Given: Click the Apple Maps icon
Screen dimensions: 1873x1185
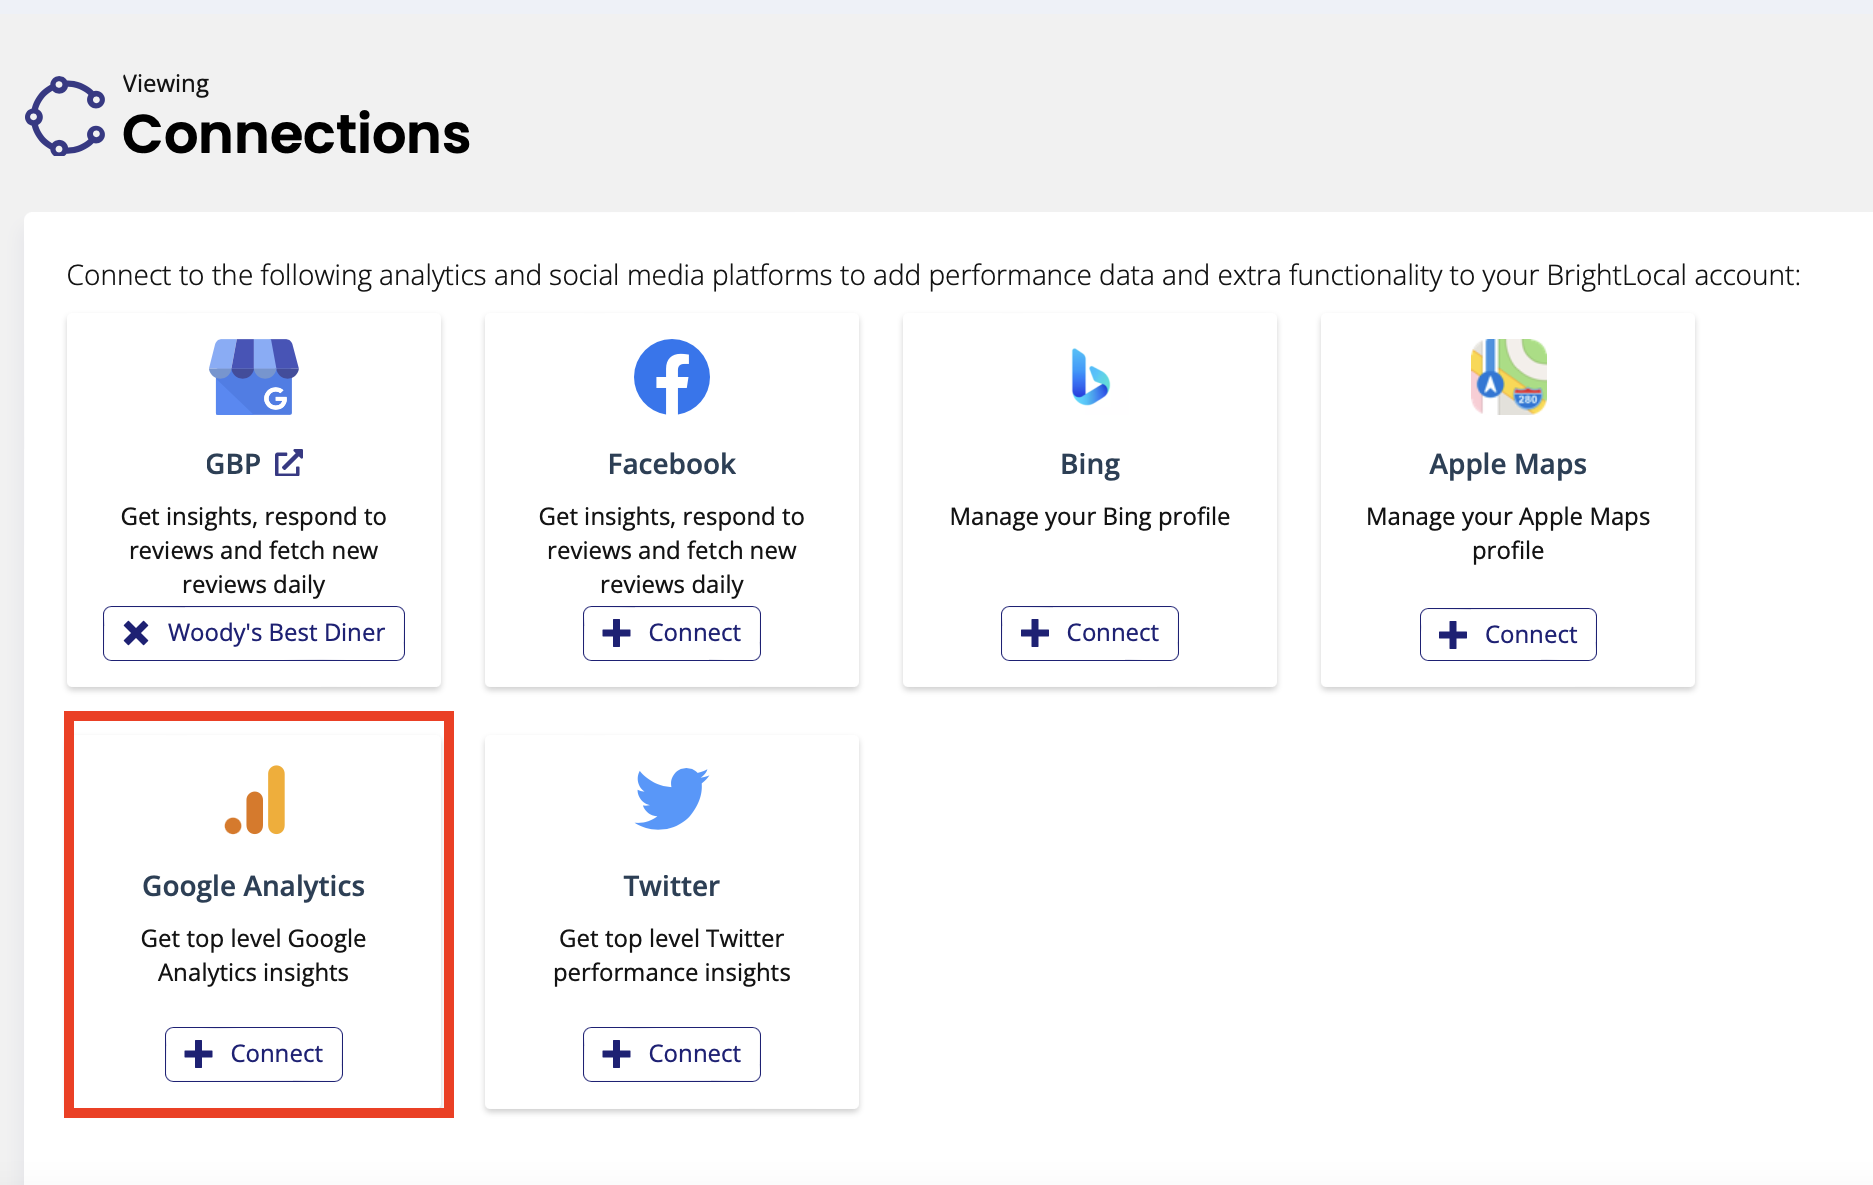Looking at the screenshot, I should pyautogui.click(x=1508, y=377).
